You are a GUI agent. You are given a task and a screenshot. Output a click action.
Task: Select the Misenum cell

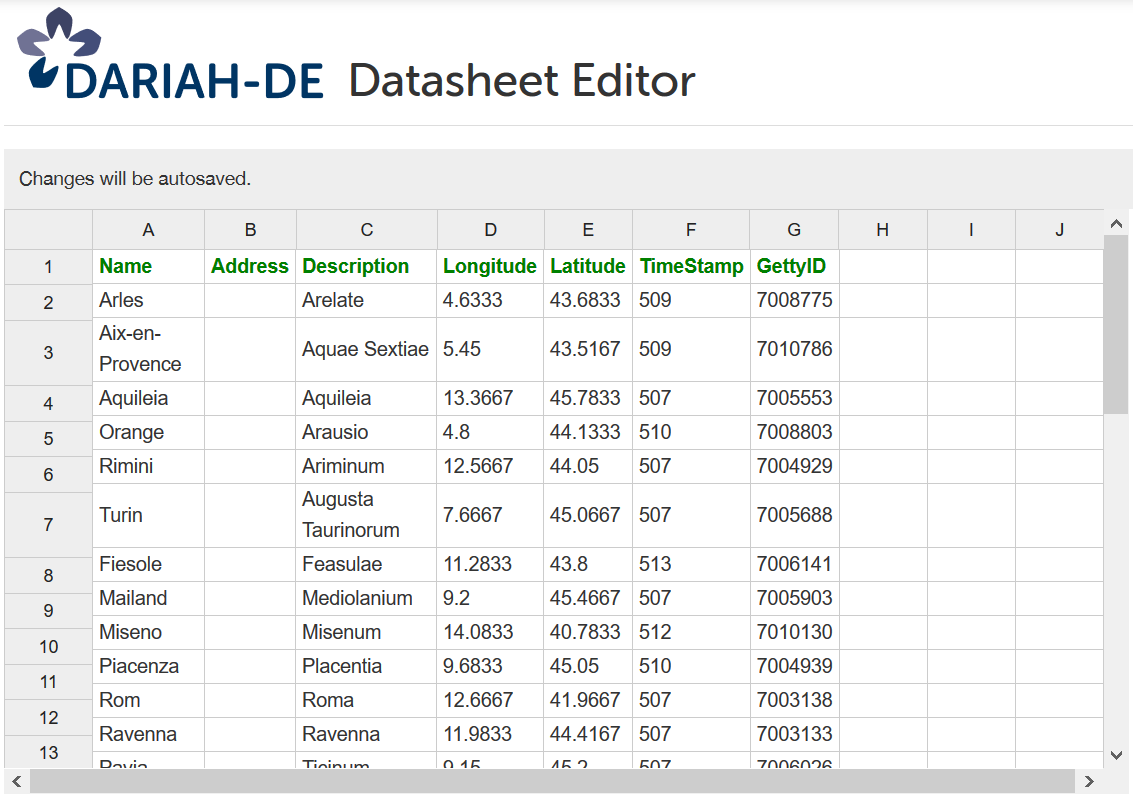point(366,632)
